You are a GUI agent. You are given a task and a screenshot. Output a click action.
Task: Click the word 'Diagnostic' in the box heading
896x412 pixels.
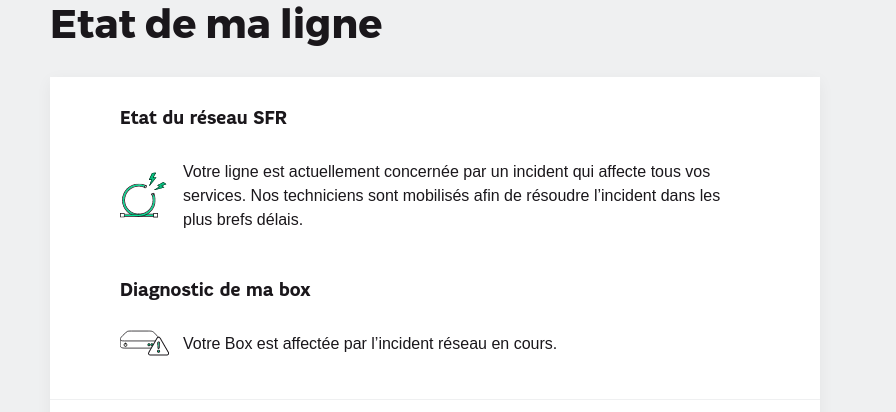(167, 290)
